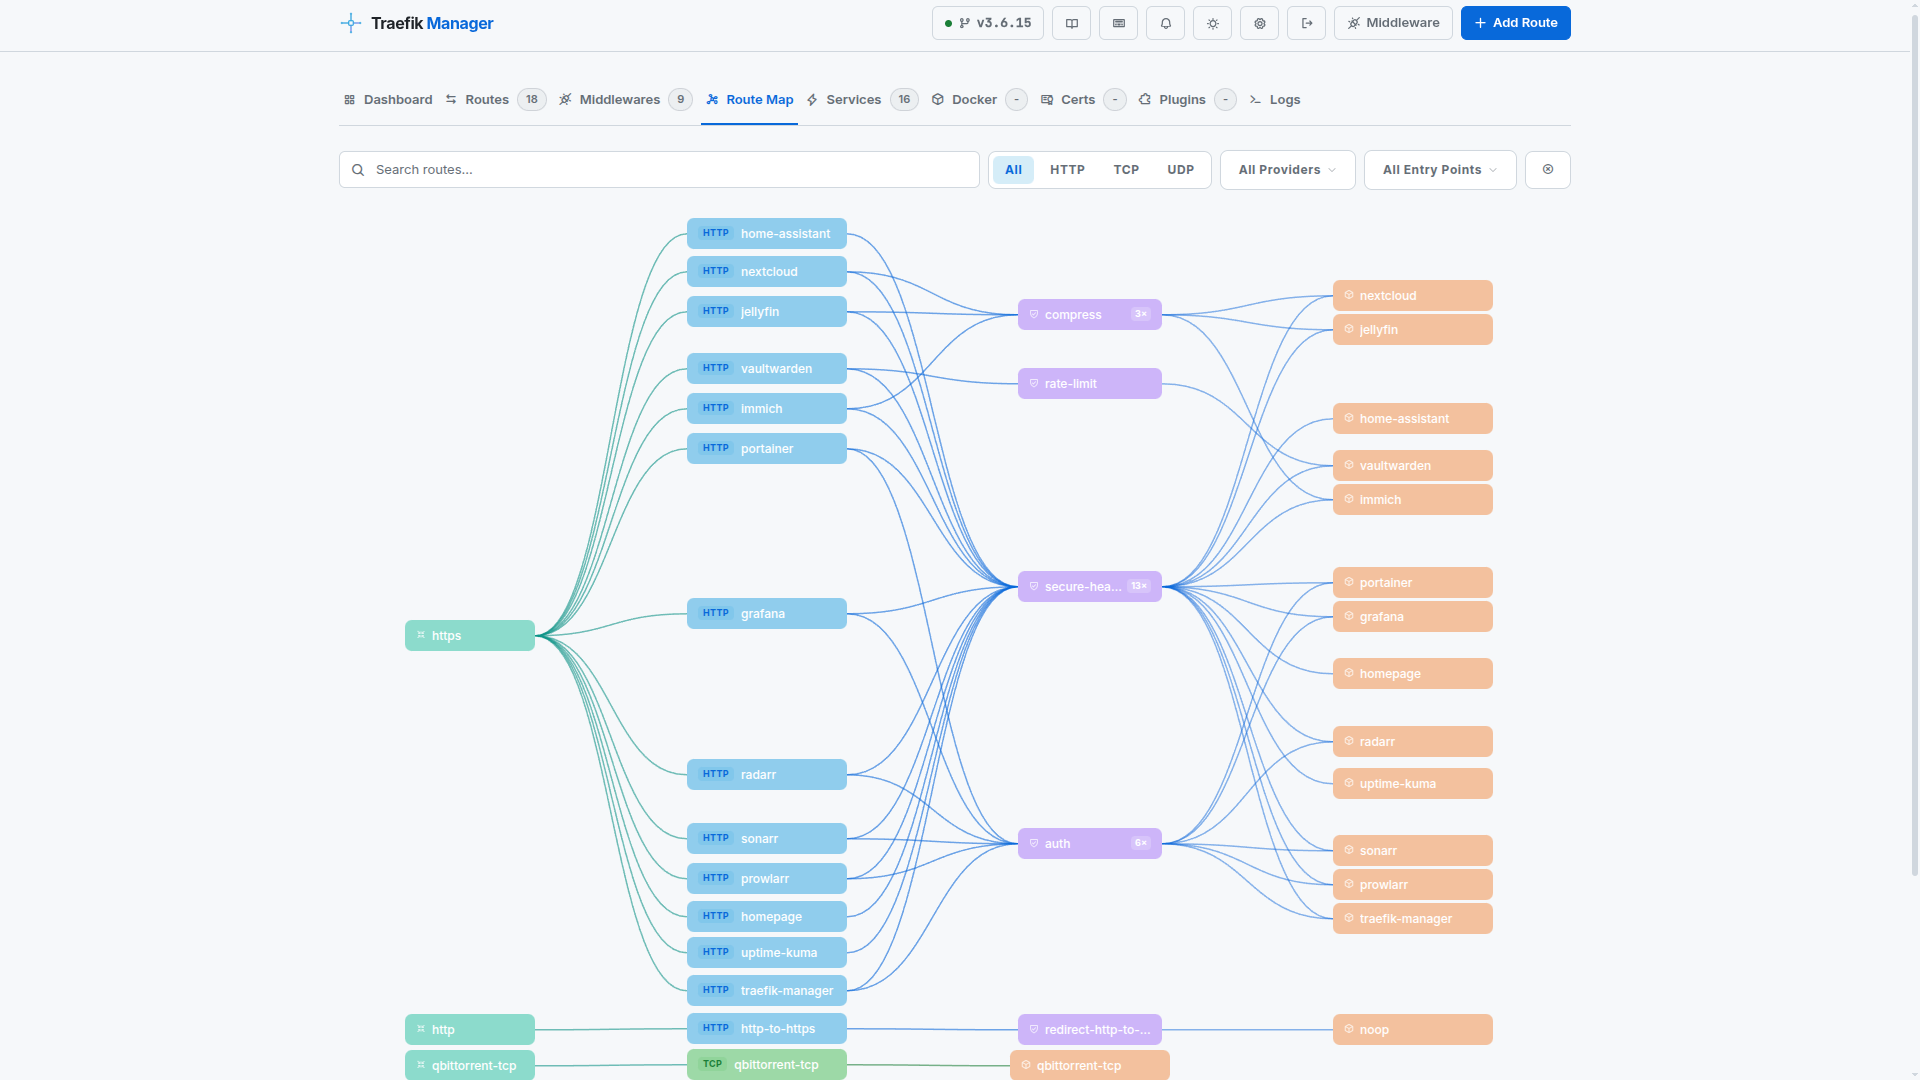This screenshot has width=1920, height=1080.
Task: Click the grafana service node
Action: click(1413, 617)
